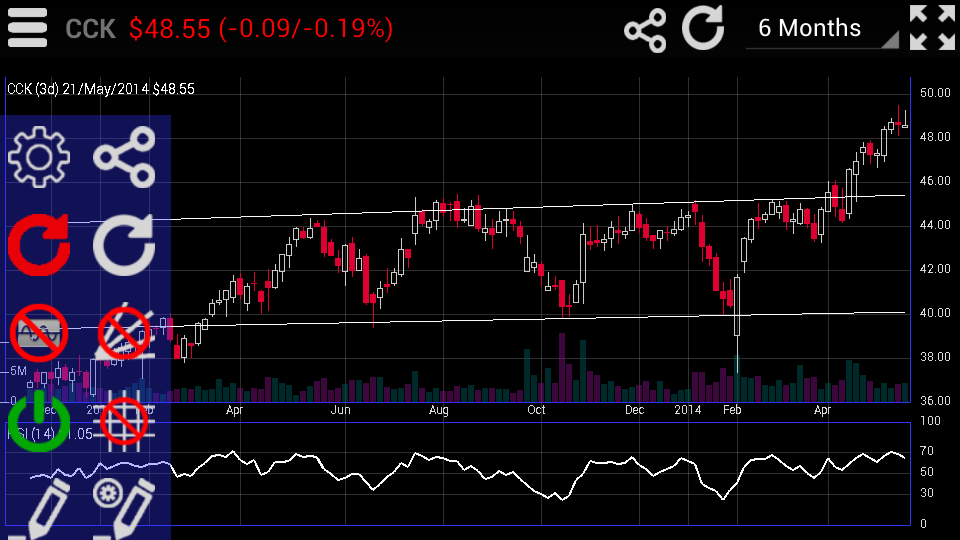Remove trend lines with crossed-out fan icon

pos(124,333)
